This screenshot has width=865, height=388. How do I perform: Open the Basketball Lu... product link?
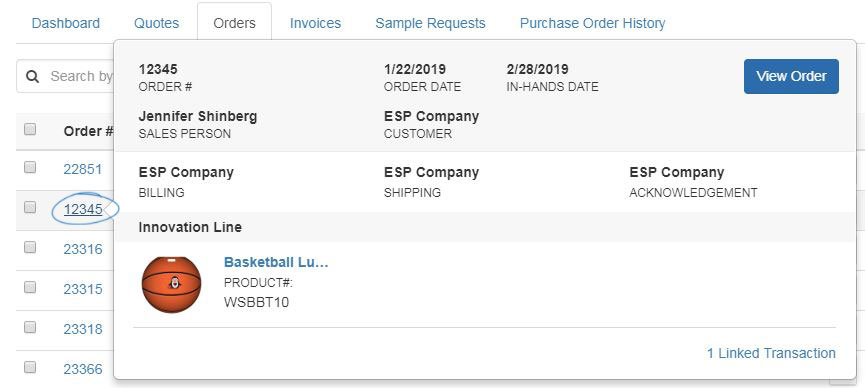276,262
